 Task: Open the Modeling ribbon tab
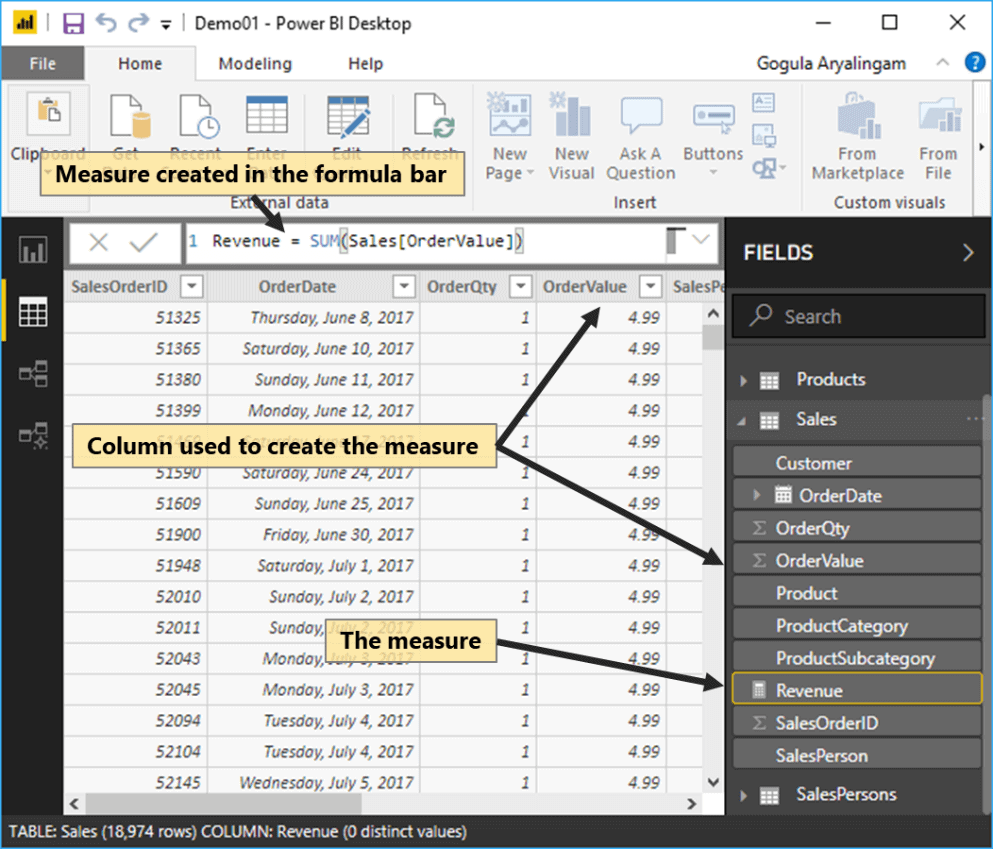click(x=255, y=64)
